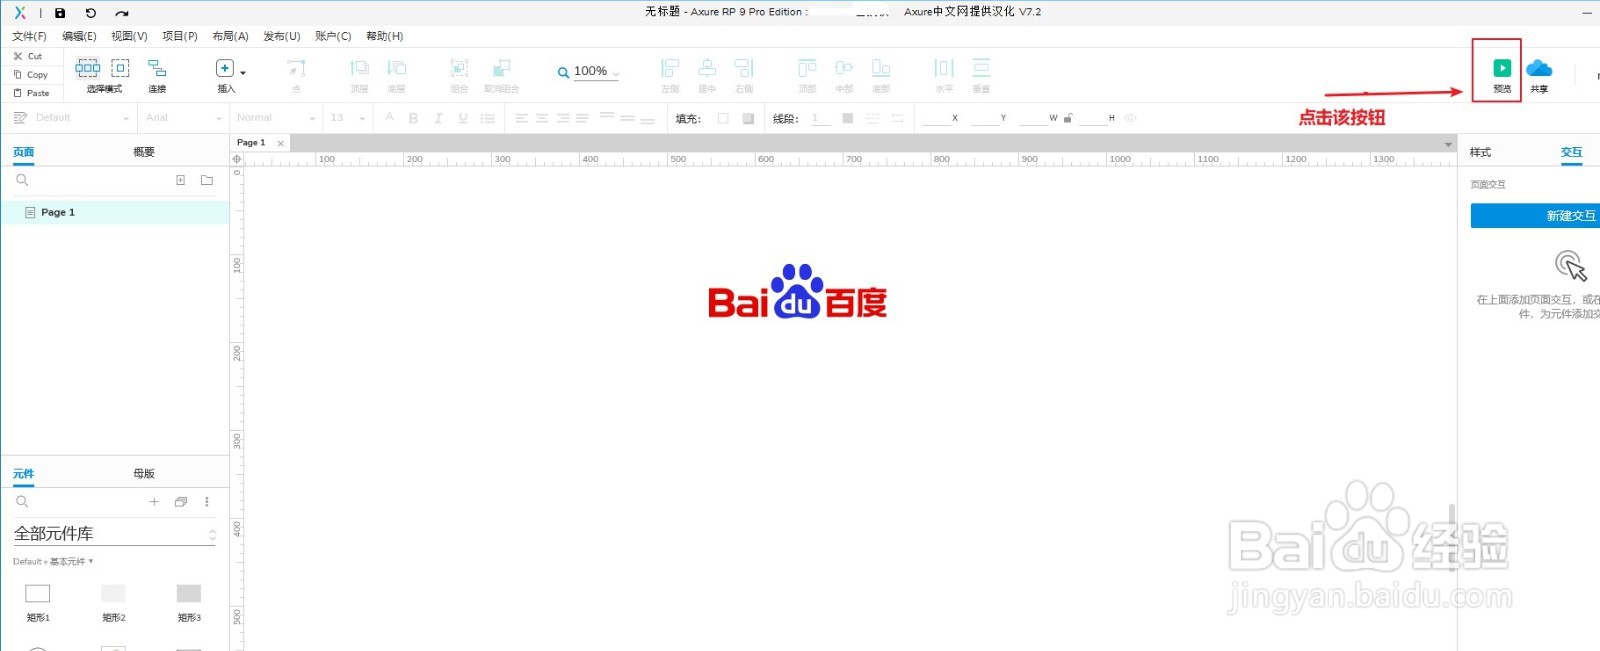Click the Cut button
The width and height of the screenshot is (1600, 651).
pyautogui.click(x=28, y=56)
